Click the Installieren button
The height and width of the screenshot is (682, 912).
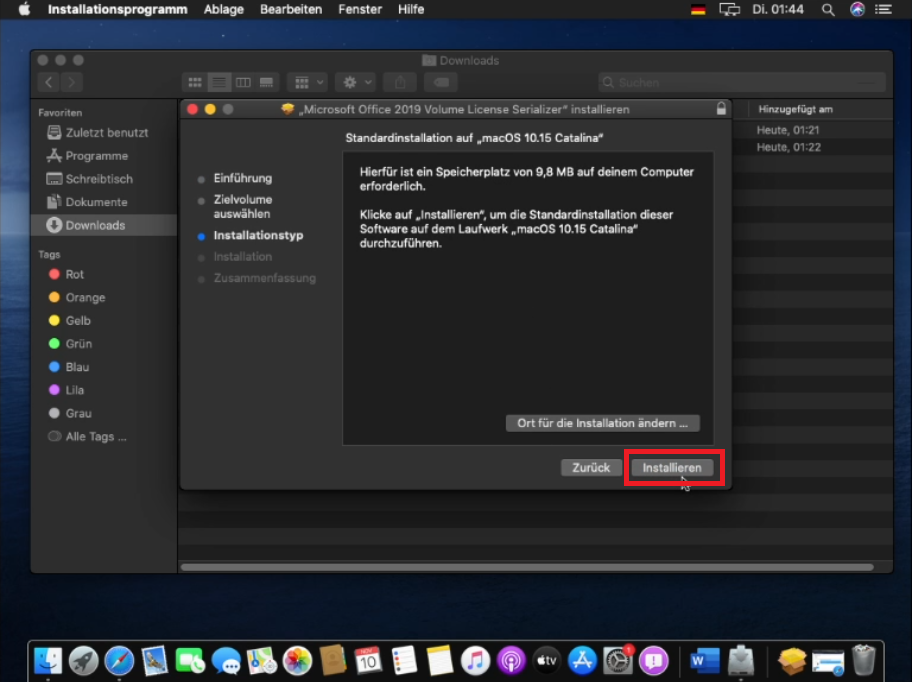672,467
